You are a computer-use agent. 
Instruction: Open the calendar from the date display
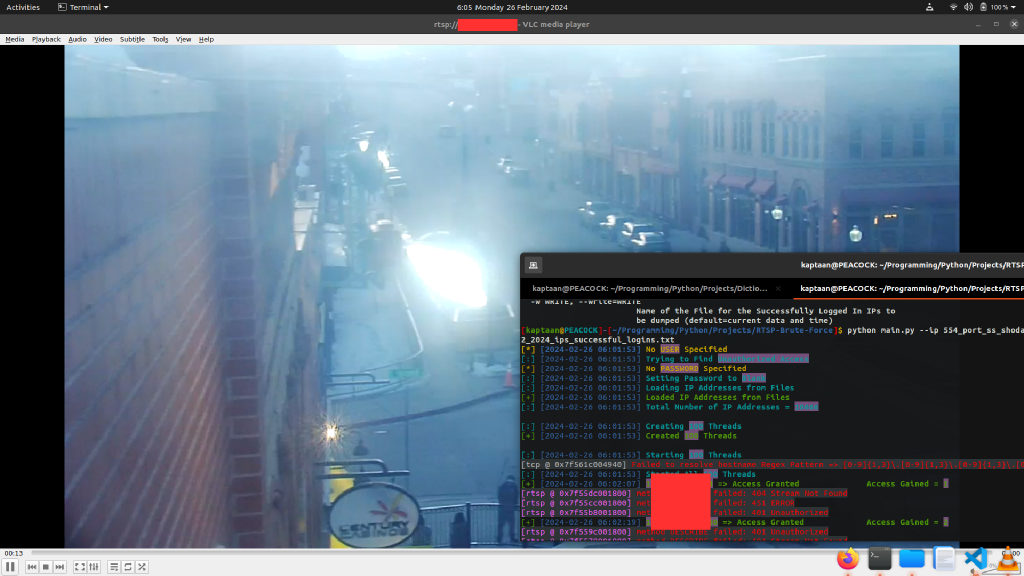[x=512, y=7]
